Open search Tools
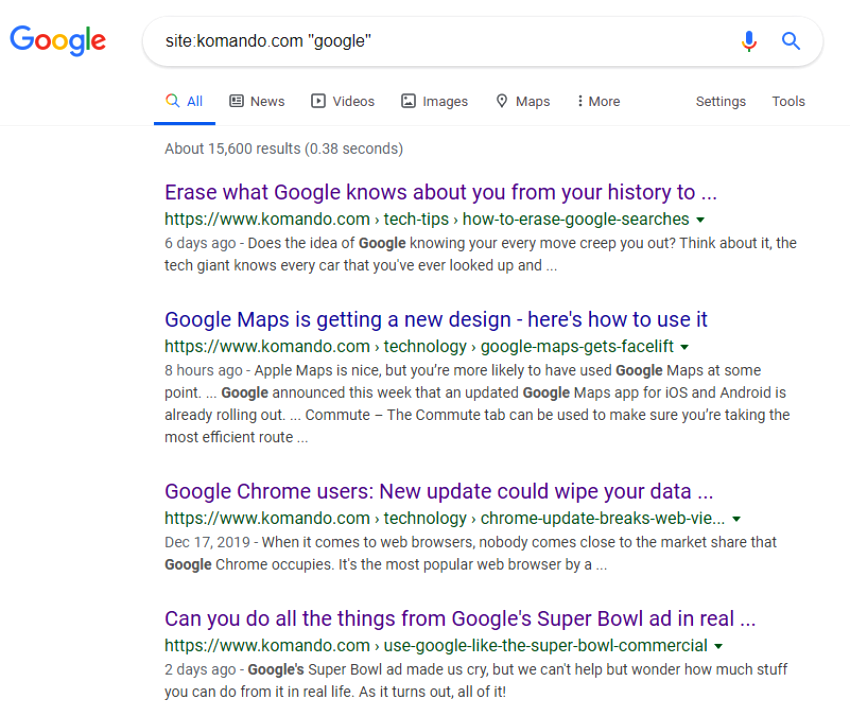The image size is (850, 716). (x=788, y=101)
